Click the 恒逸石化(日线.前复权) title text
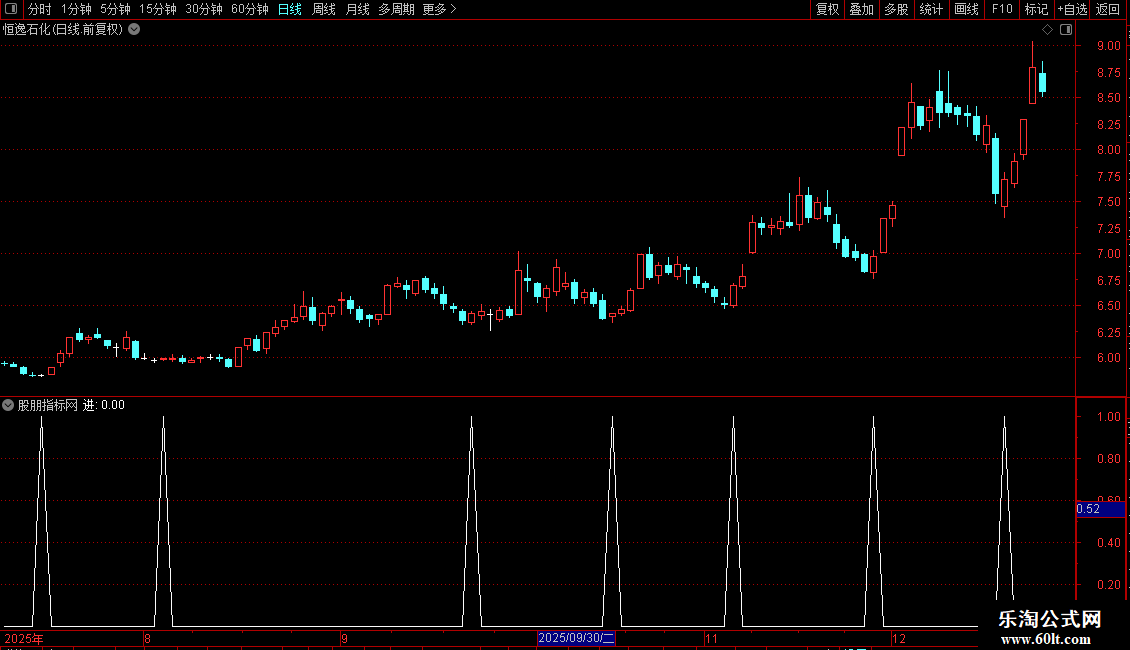Viewport: 1130px width, 650px height. pos(63,30)
